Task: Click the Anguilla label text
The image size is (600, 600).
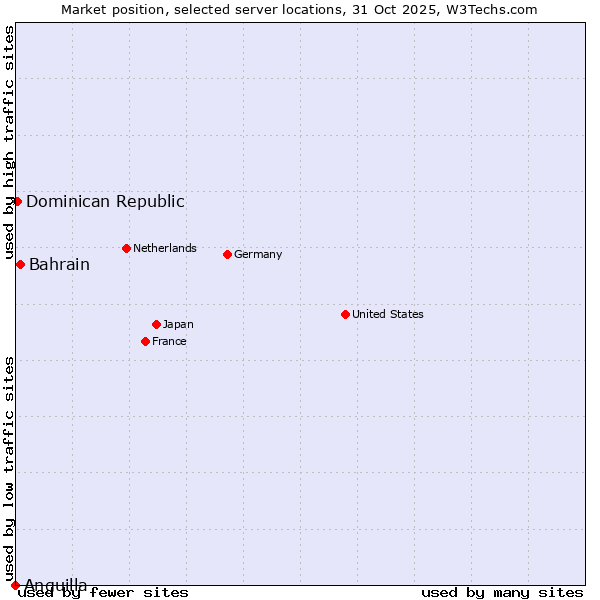Action: point(55,584)
